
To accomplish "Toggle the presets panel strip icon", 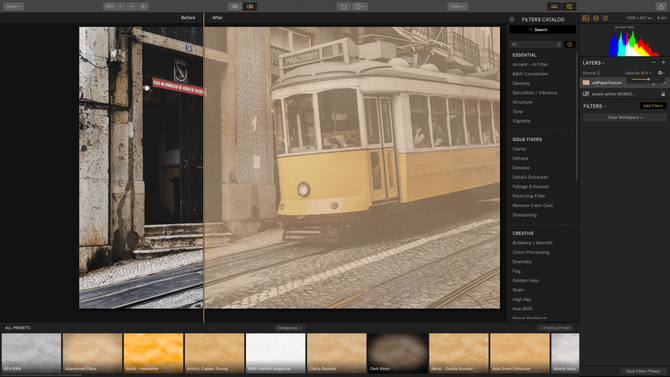I will point(554,6).
